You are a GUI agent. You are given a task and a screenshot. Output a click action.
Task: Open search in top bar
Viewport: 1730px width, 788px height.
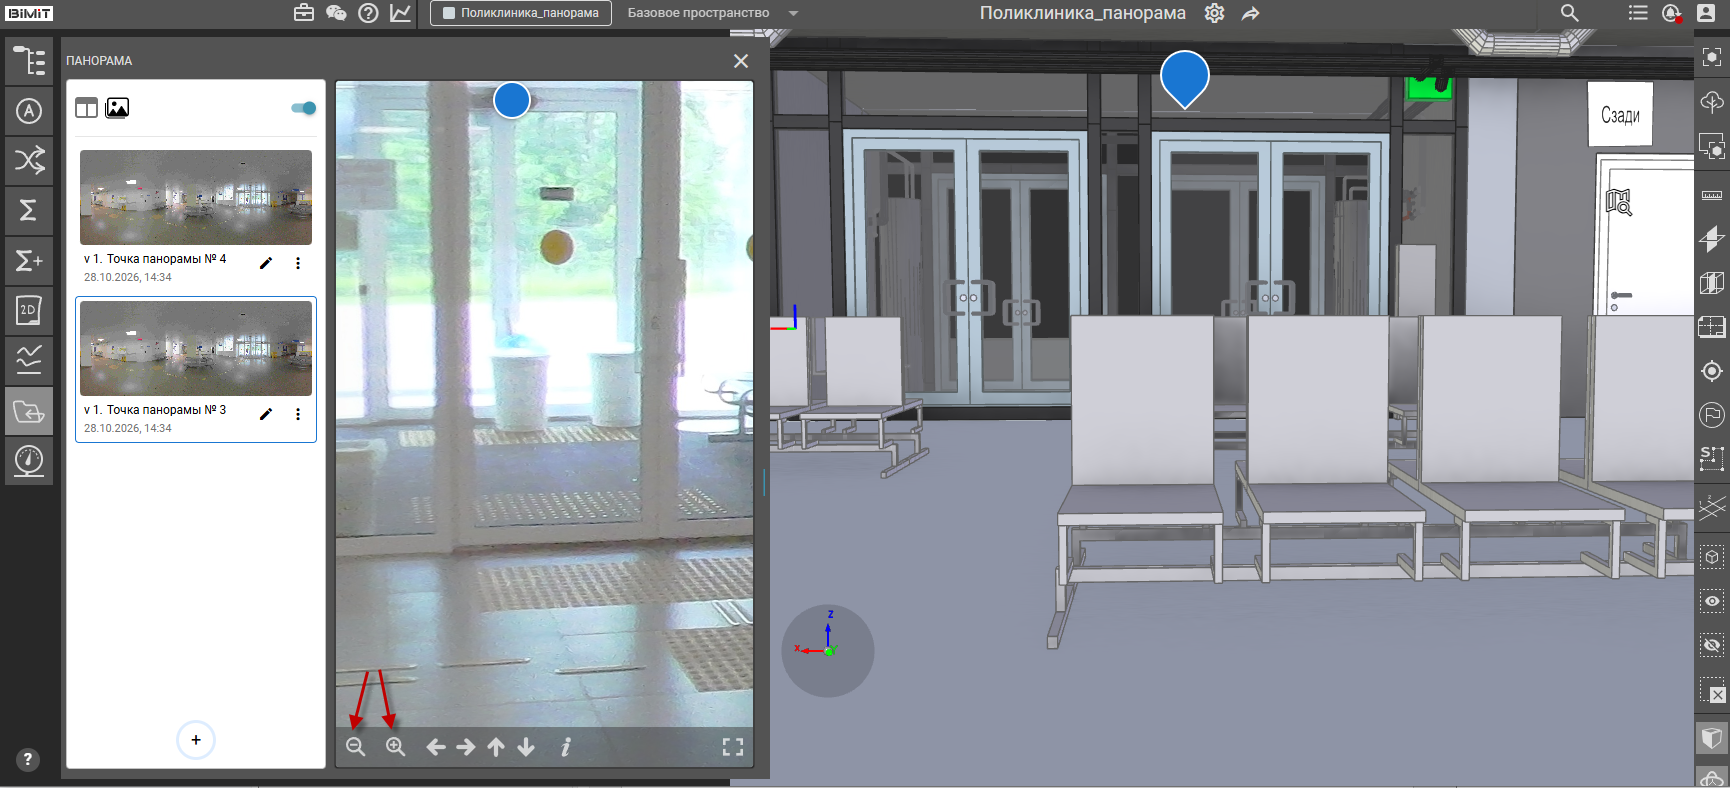pyautogui.click(x=1570, y=13)
